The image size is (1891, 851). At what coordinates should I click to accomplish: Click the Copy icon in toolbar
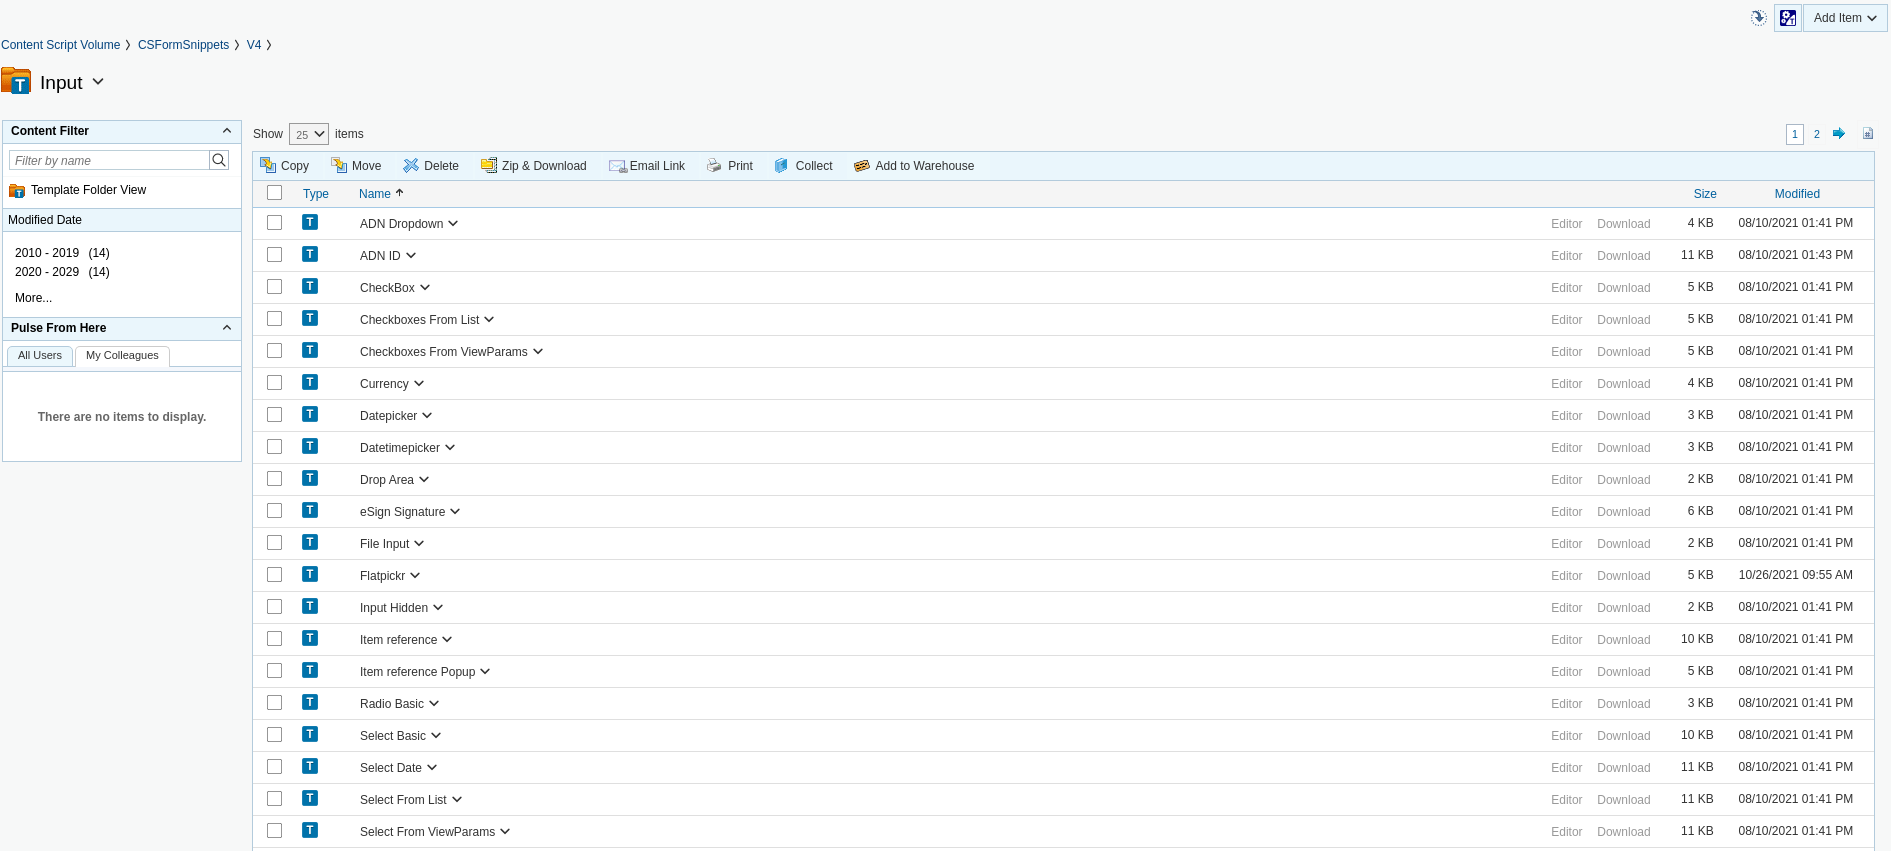tap(268, 166)
